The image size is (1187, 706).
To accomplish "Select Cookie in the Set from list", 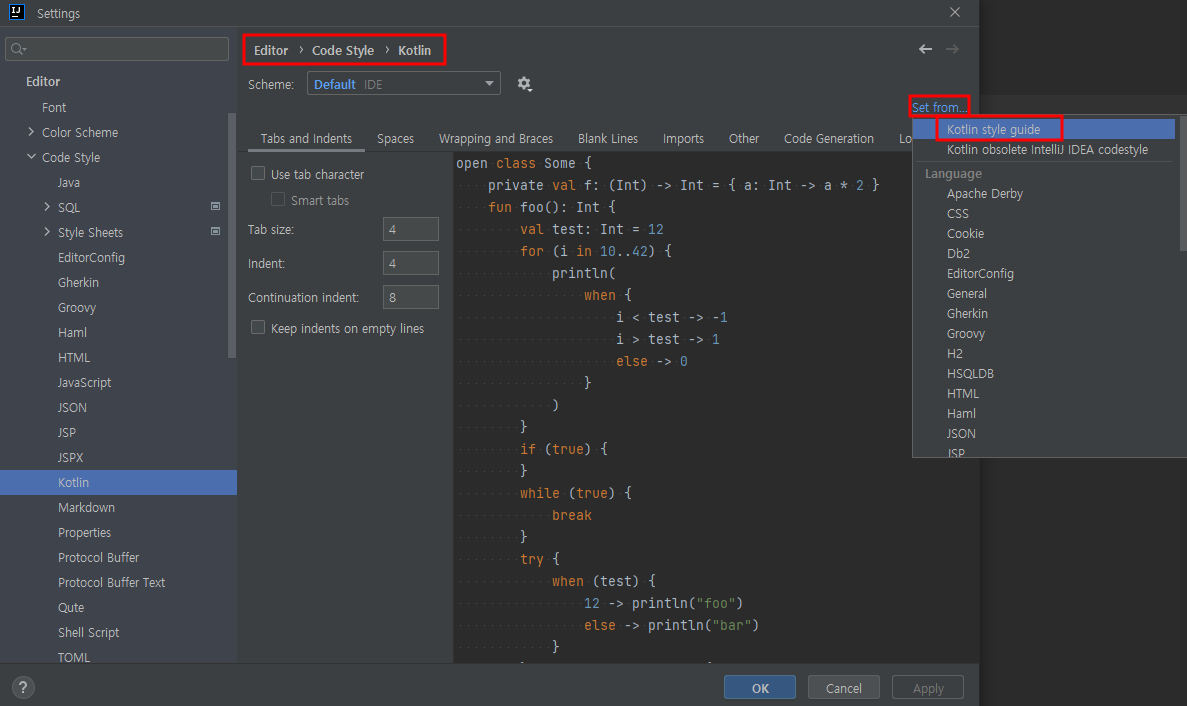I will pyautogui.click(x=965, y=234).
